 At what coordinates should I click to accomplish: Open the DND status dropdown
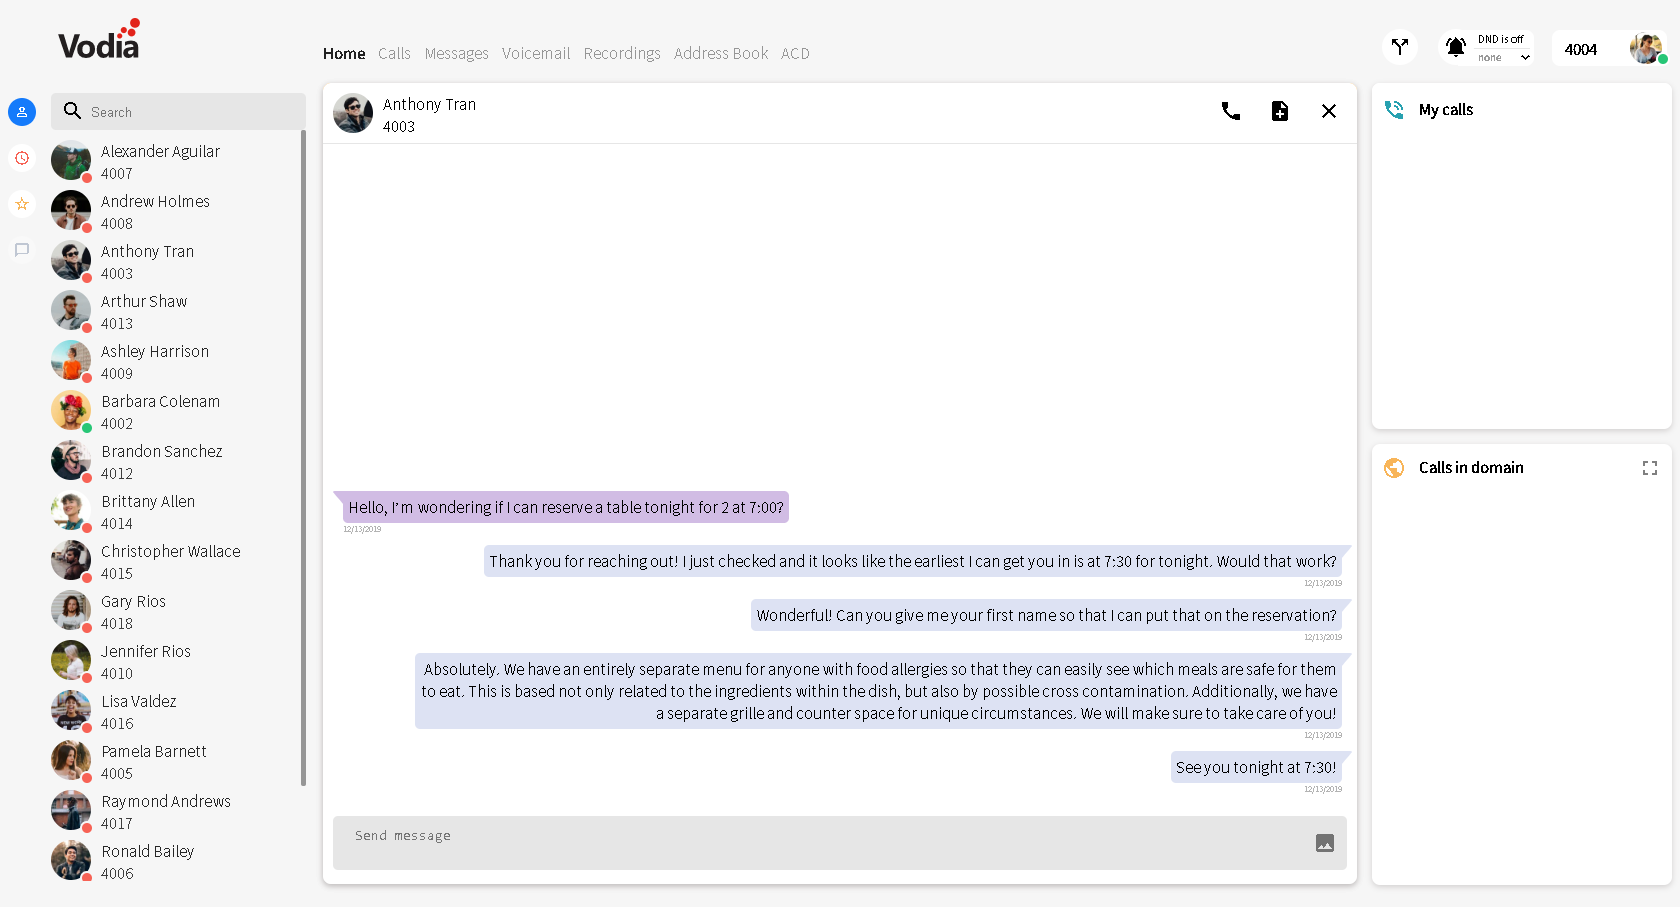1505,57
